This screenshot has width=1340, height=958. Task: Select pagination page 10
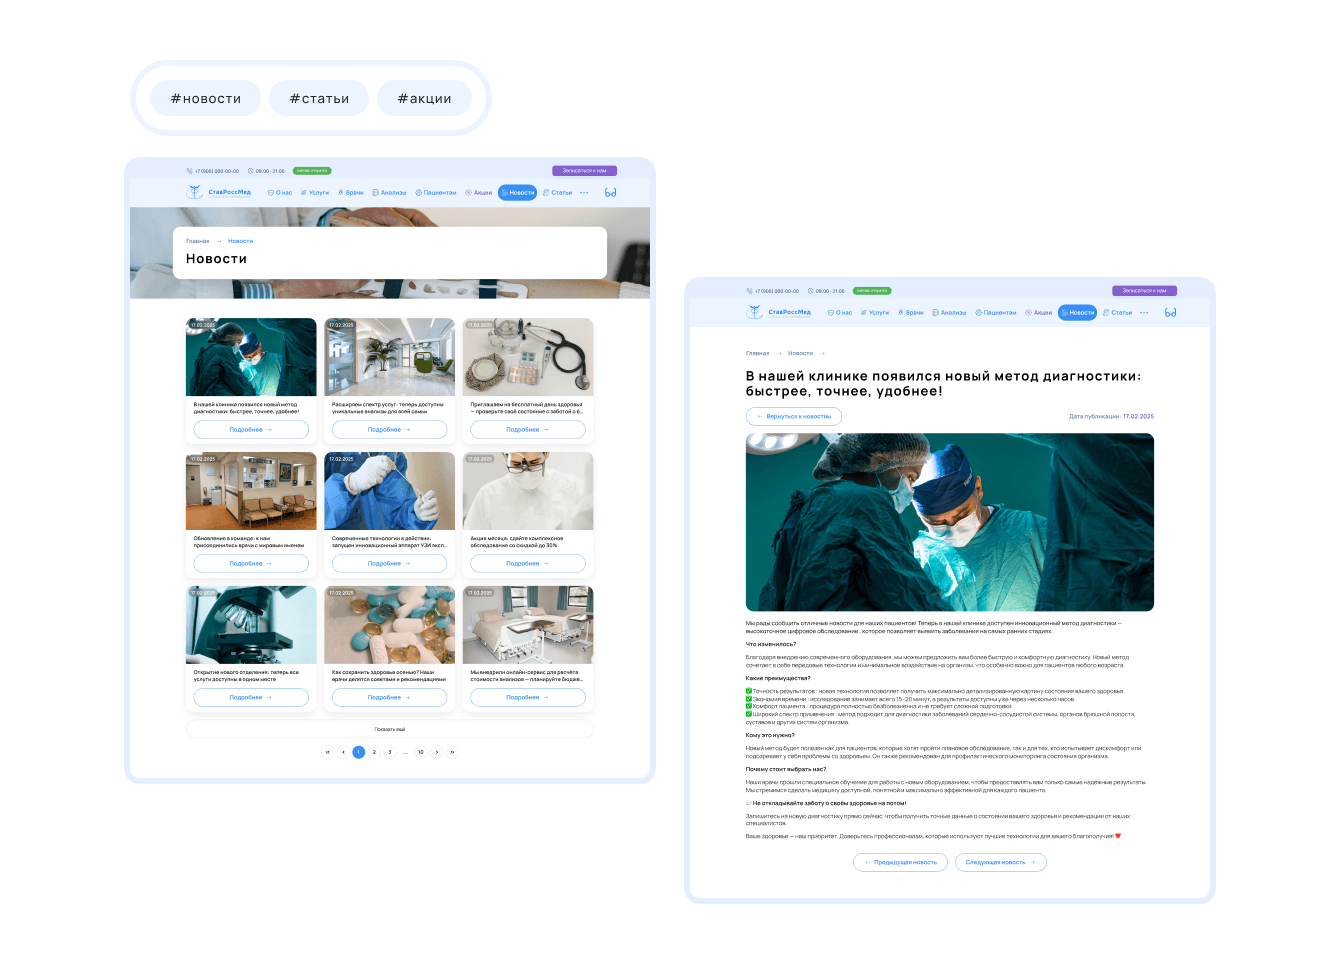tap(421, 752)
